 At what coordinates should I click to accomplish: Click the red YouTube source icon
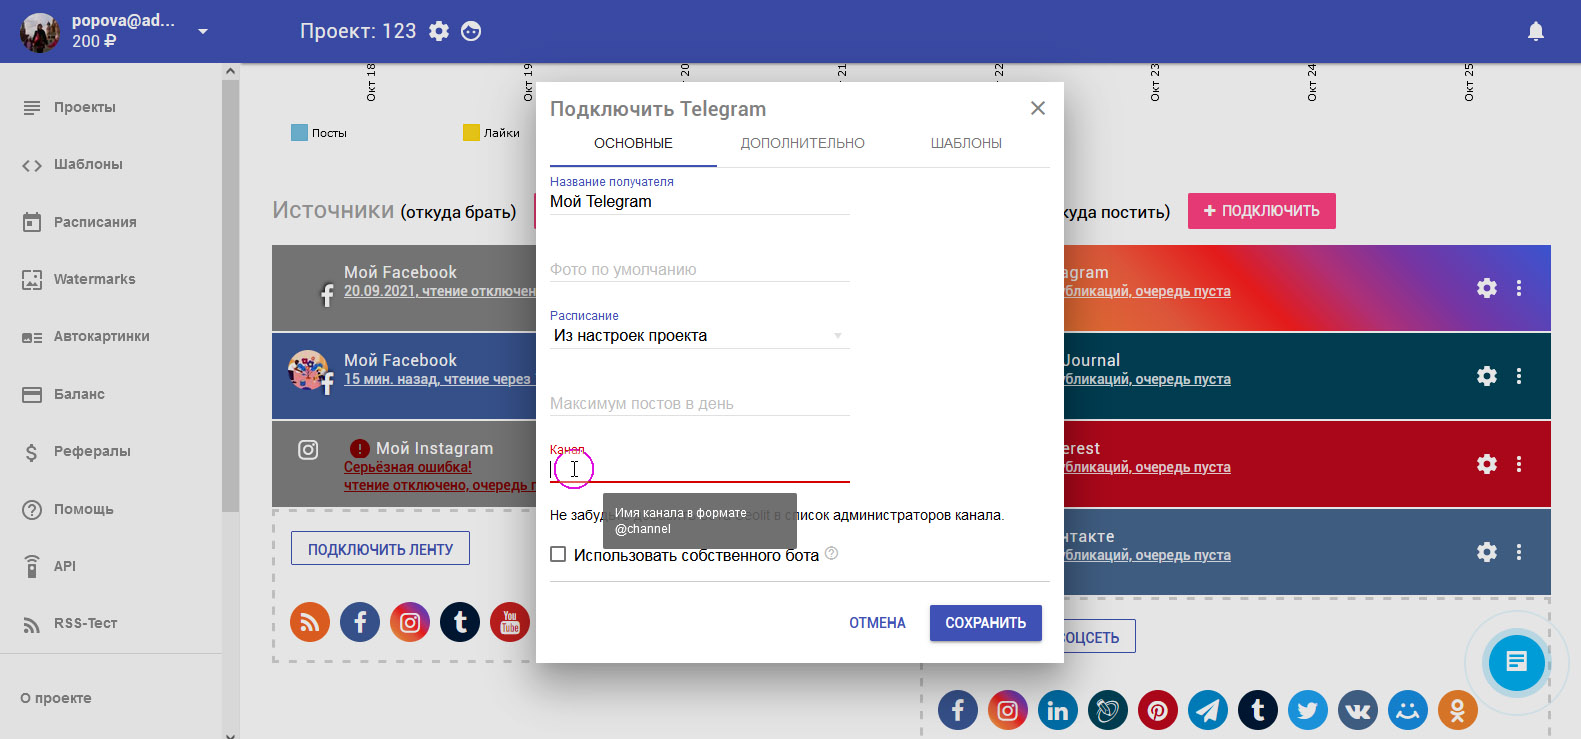point(510,622)
